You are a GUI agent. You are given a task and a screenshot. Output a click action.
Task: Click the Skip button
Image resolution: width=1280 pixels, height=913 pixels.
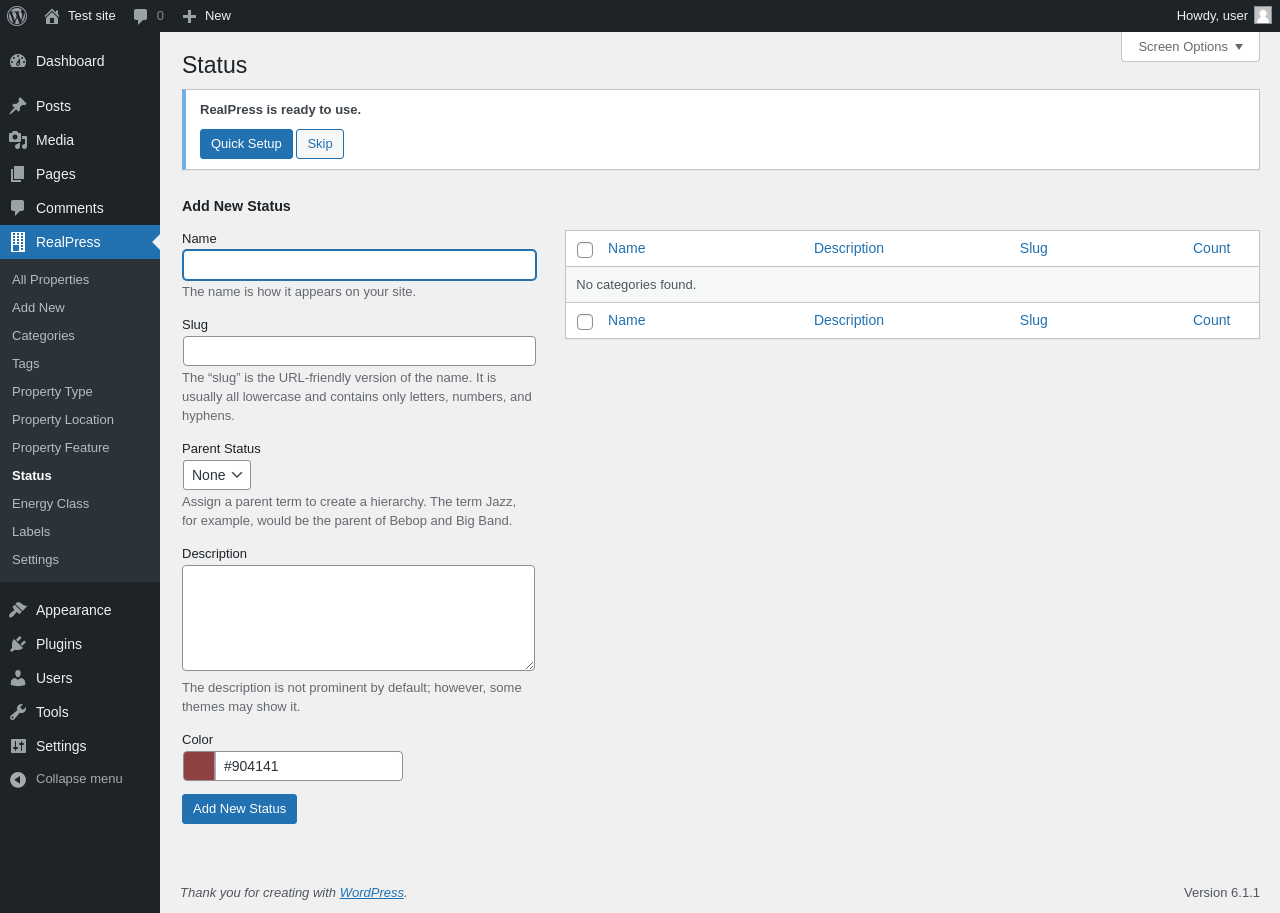click(x=320, y=144)
